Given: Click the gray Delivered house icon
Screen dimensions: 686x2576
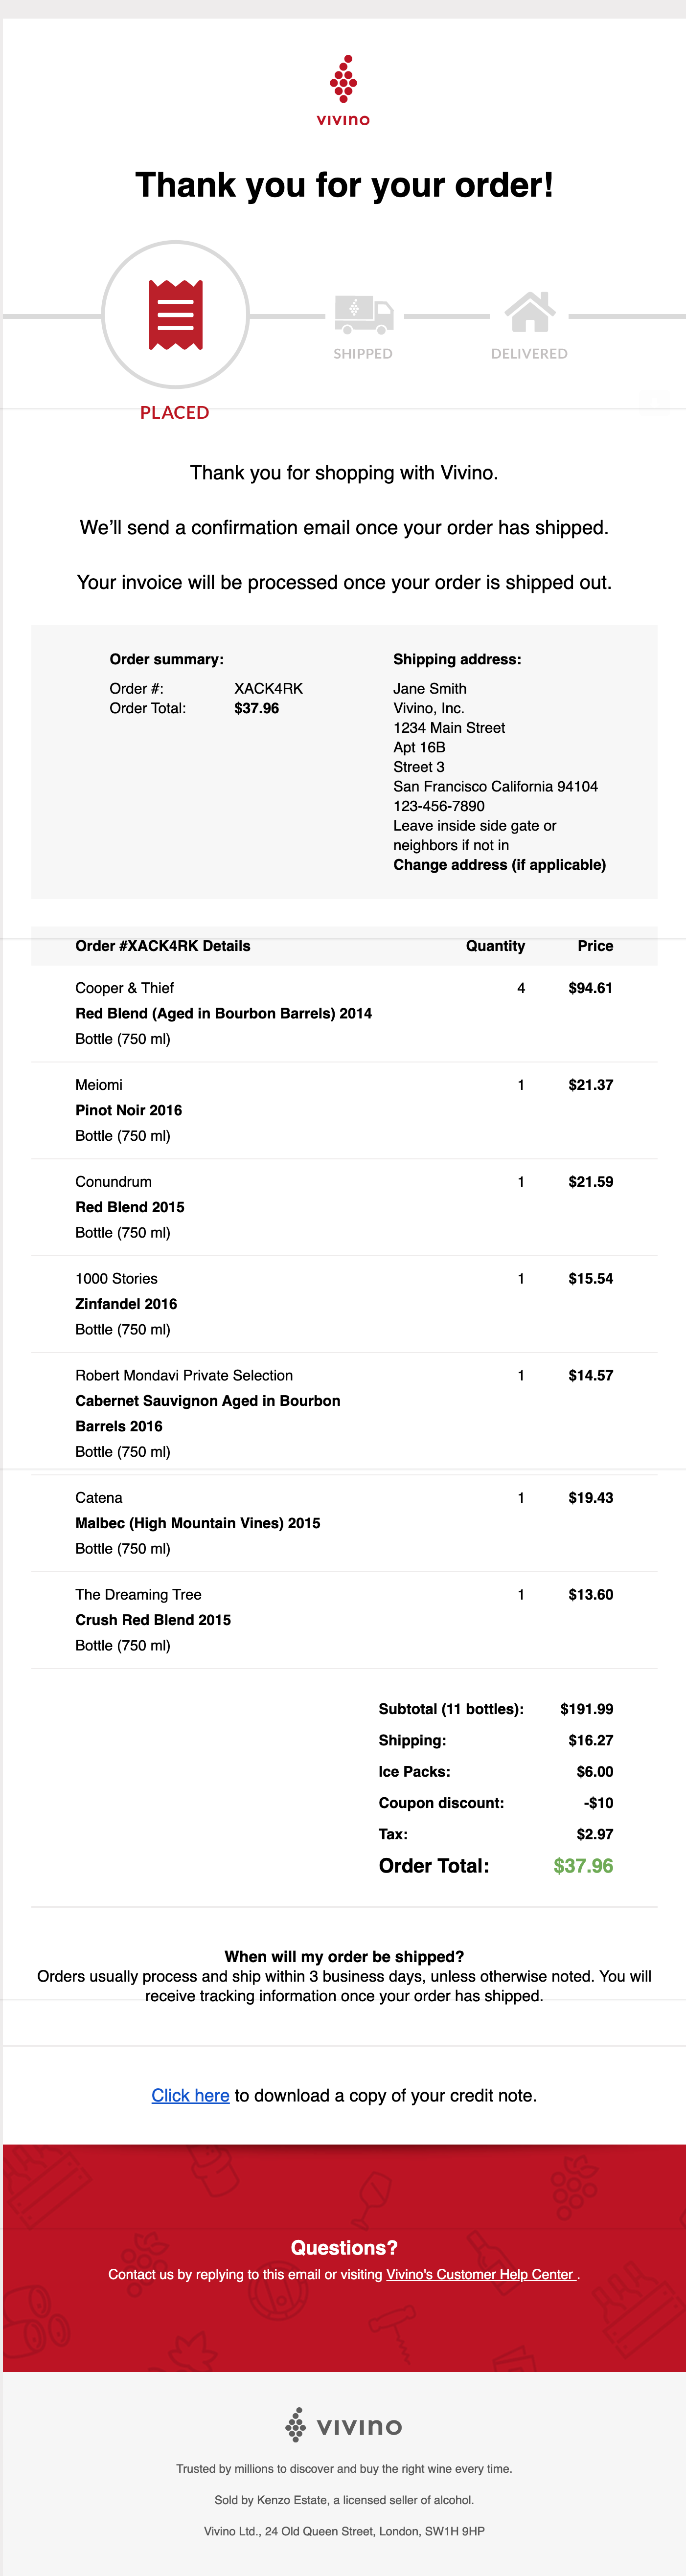Looking at the screenshot, I should pos(529,312).
